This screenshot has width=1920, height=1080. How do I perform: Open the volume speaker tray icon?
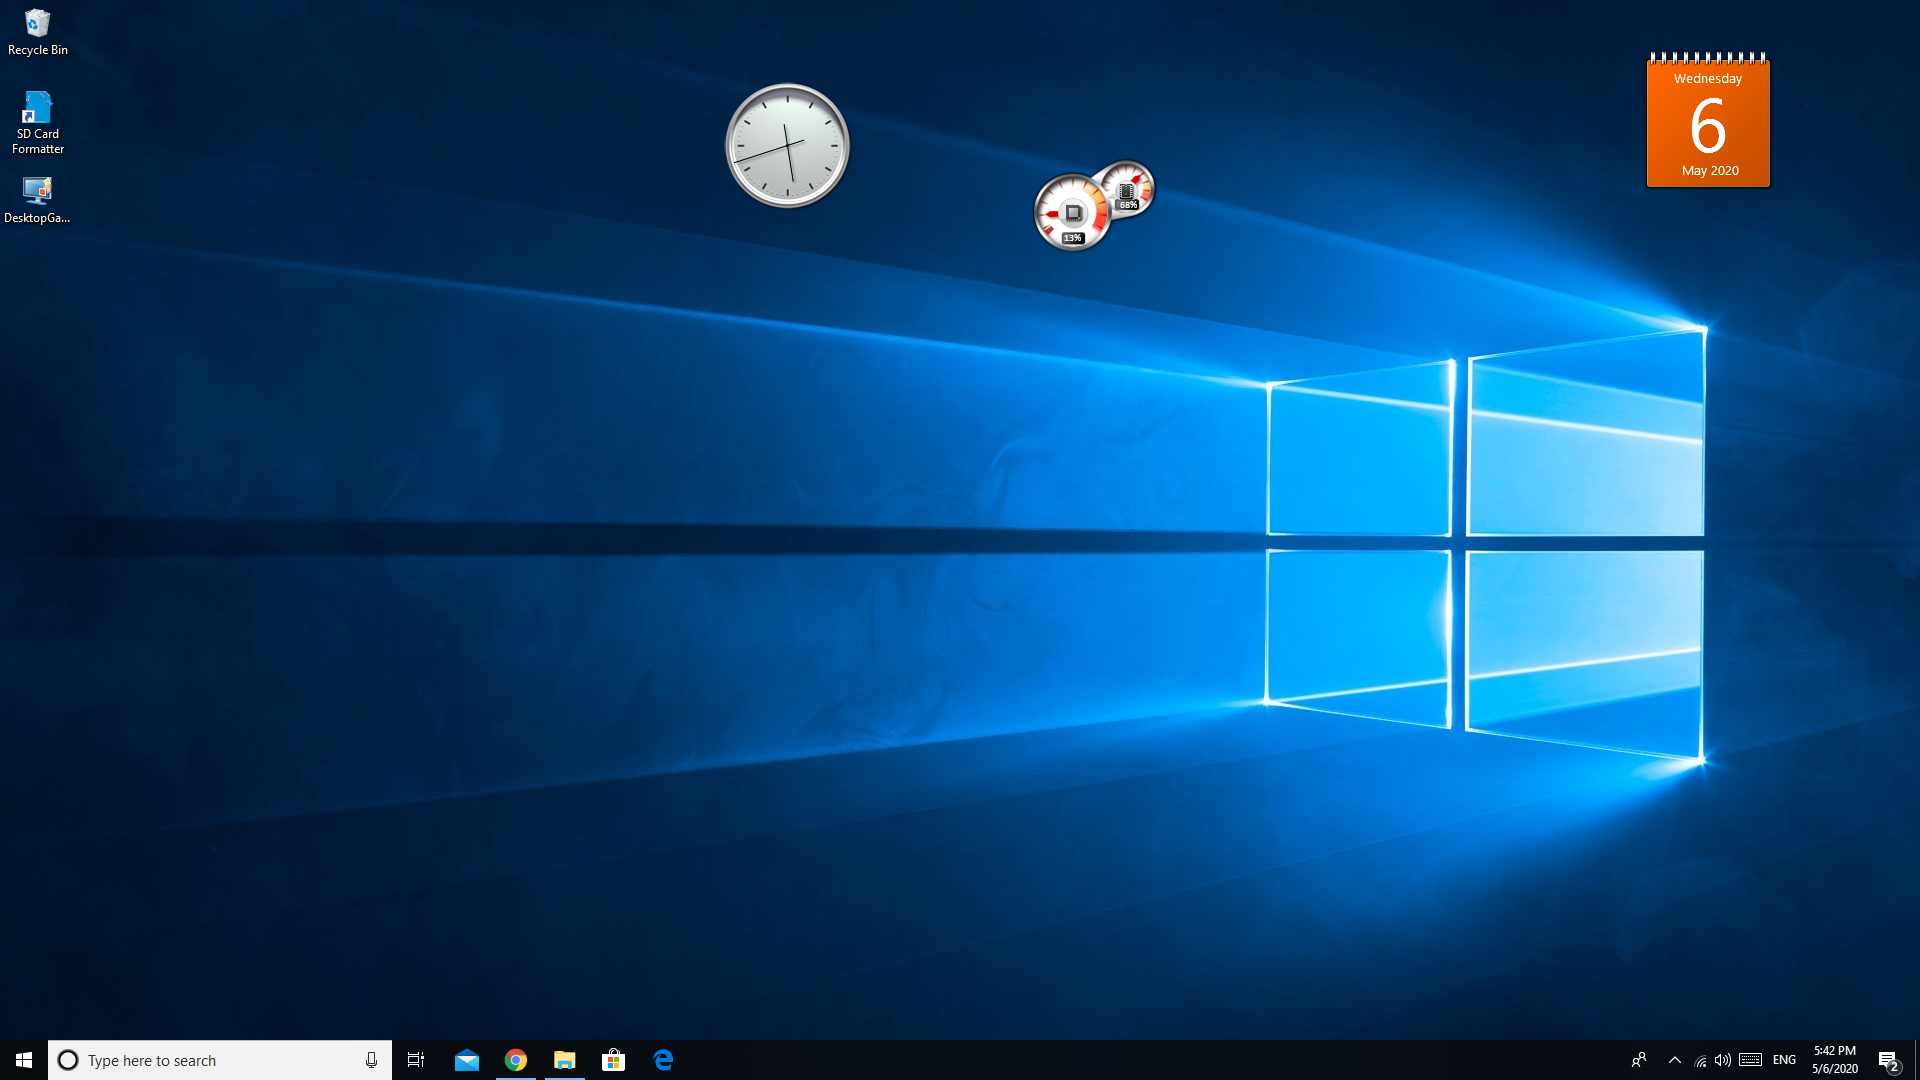click(1723, 1060)
